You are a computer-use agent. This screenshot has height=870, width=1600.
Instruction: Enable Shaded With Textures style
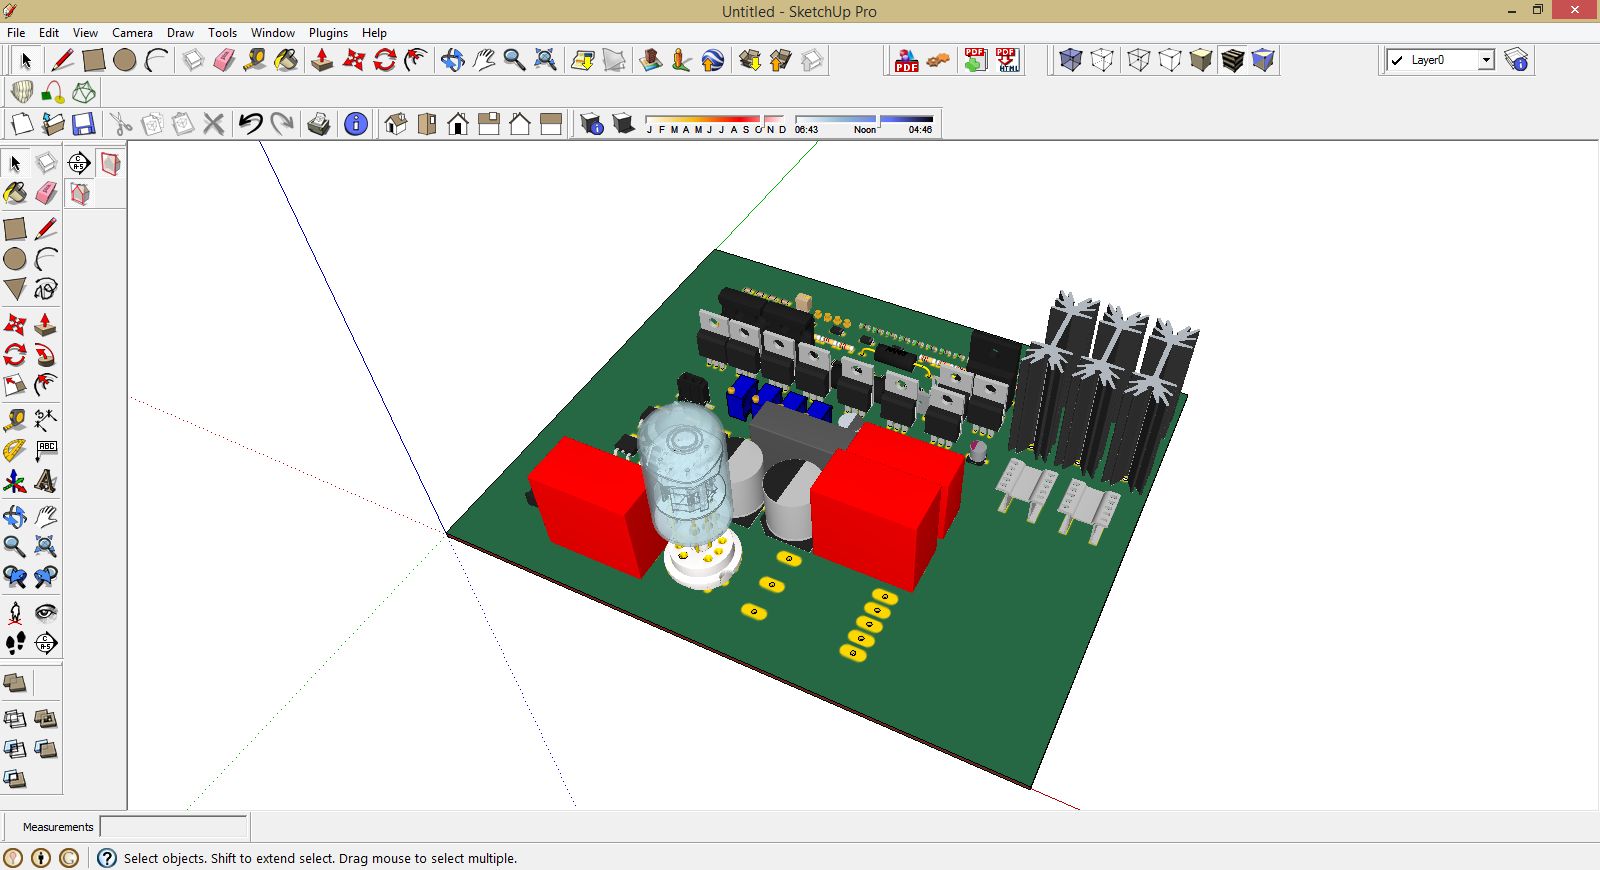click(1232, 60)
